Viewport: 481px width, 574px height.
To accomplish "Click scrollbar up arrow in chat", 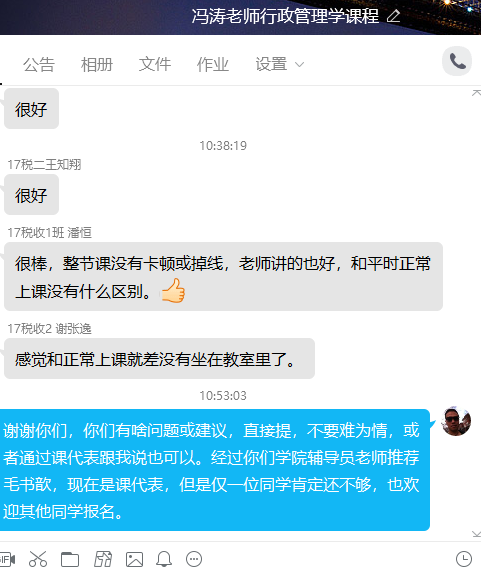I will coord(476,93).
